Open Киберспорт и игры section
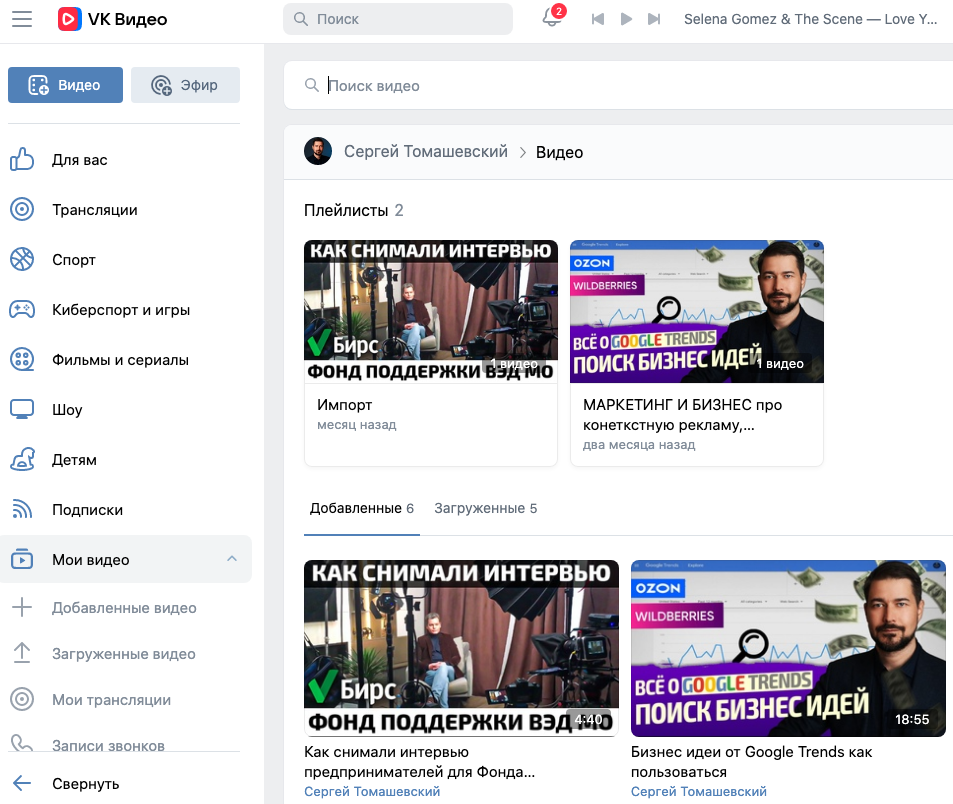 click(x=121, y=310)
